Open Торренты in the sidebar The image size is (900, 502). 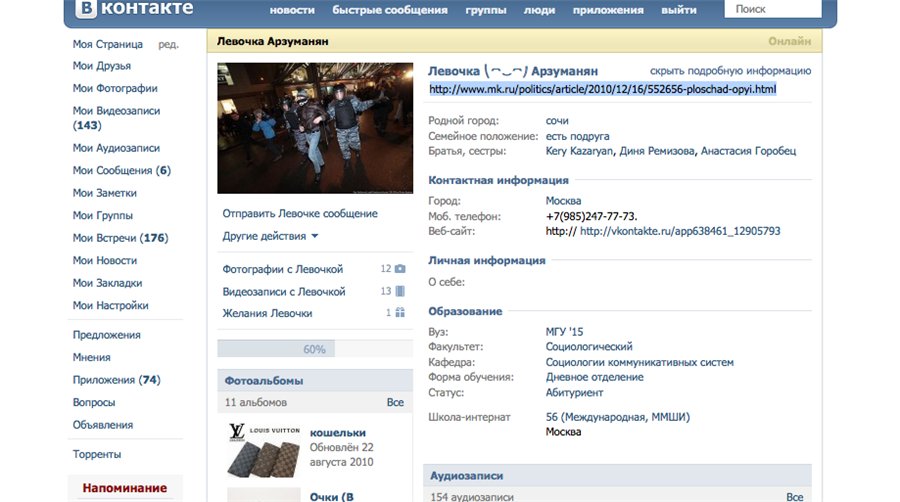(x=96, y=454)
